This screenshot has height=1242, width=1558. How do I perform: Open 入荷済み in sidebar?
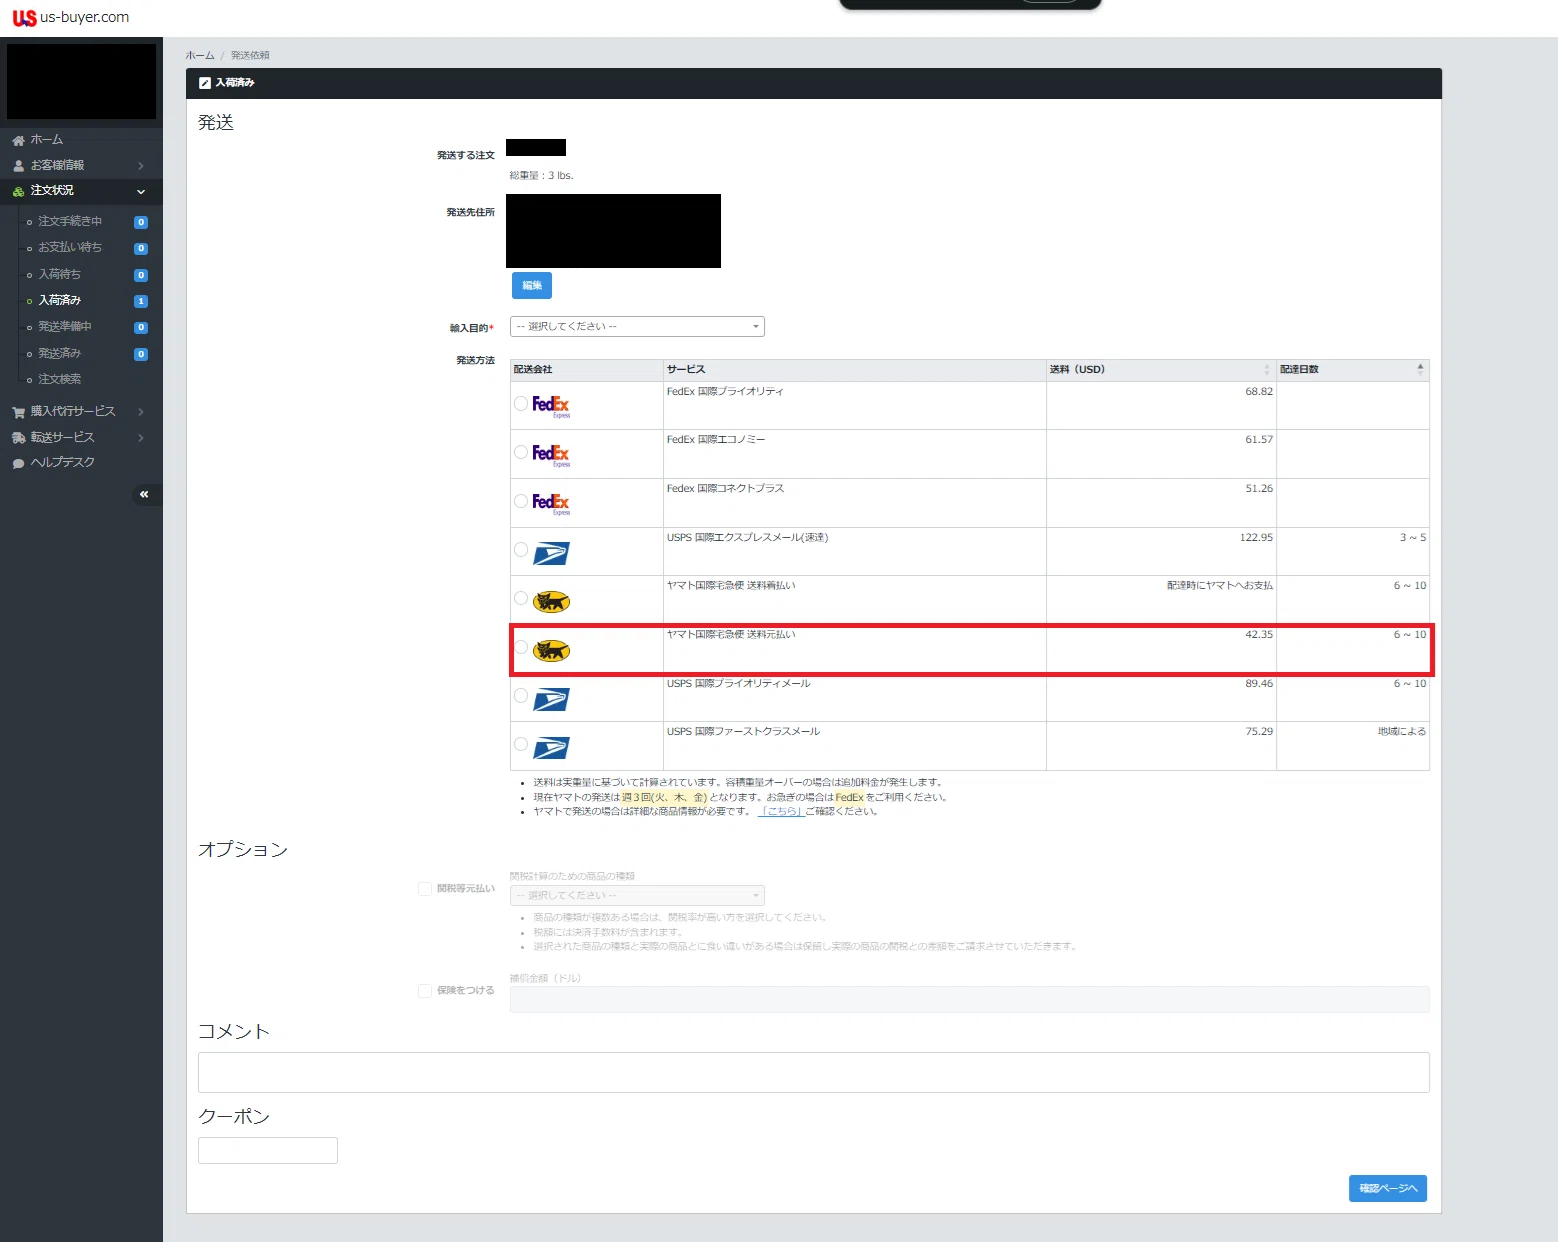point(60,300)
